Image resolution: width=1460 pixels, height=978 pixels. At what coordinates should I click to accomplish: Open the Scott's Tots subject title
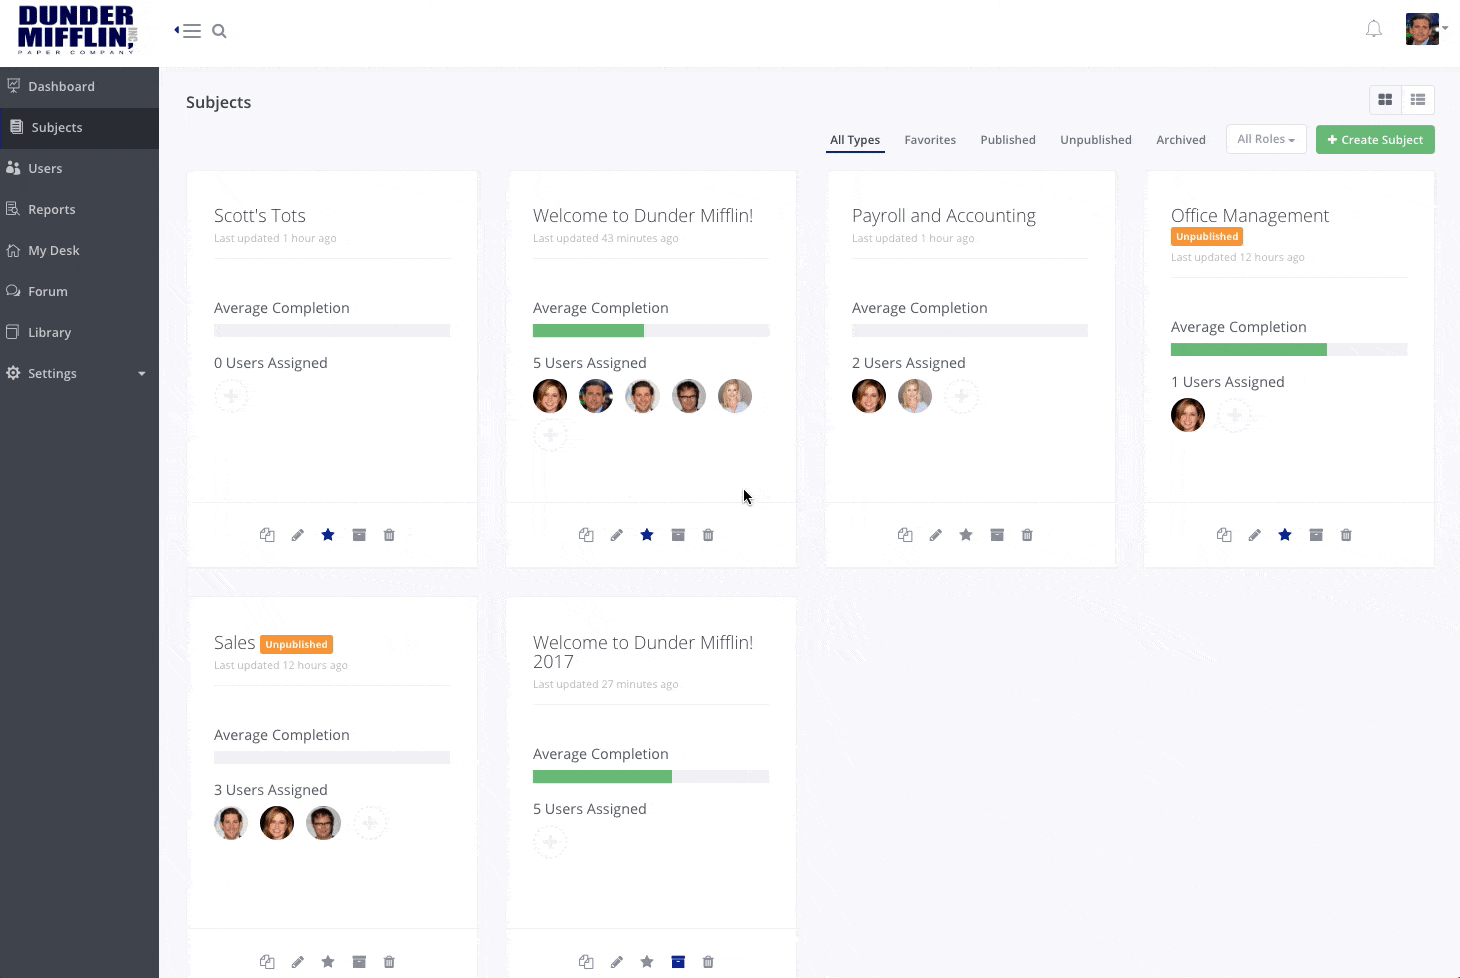tap(260, 216)
